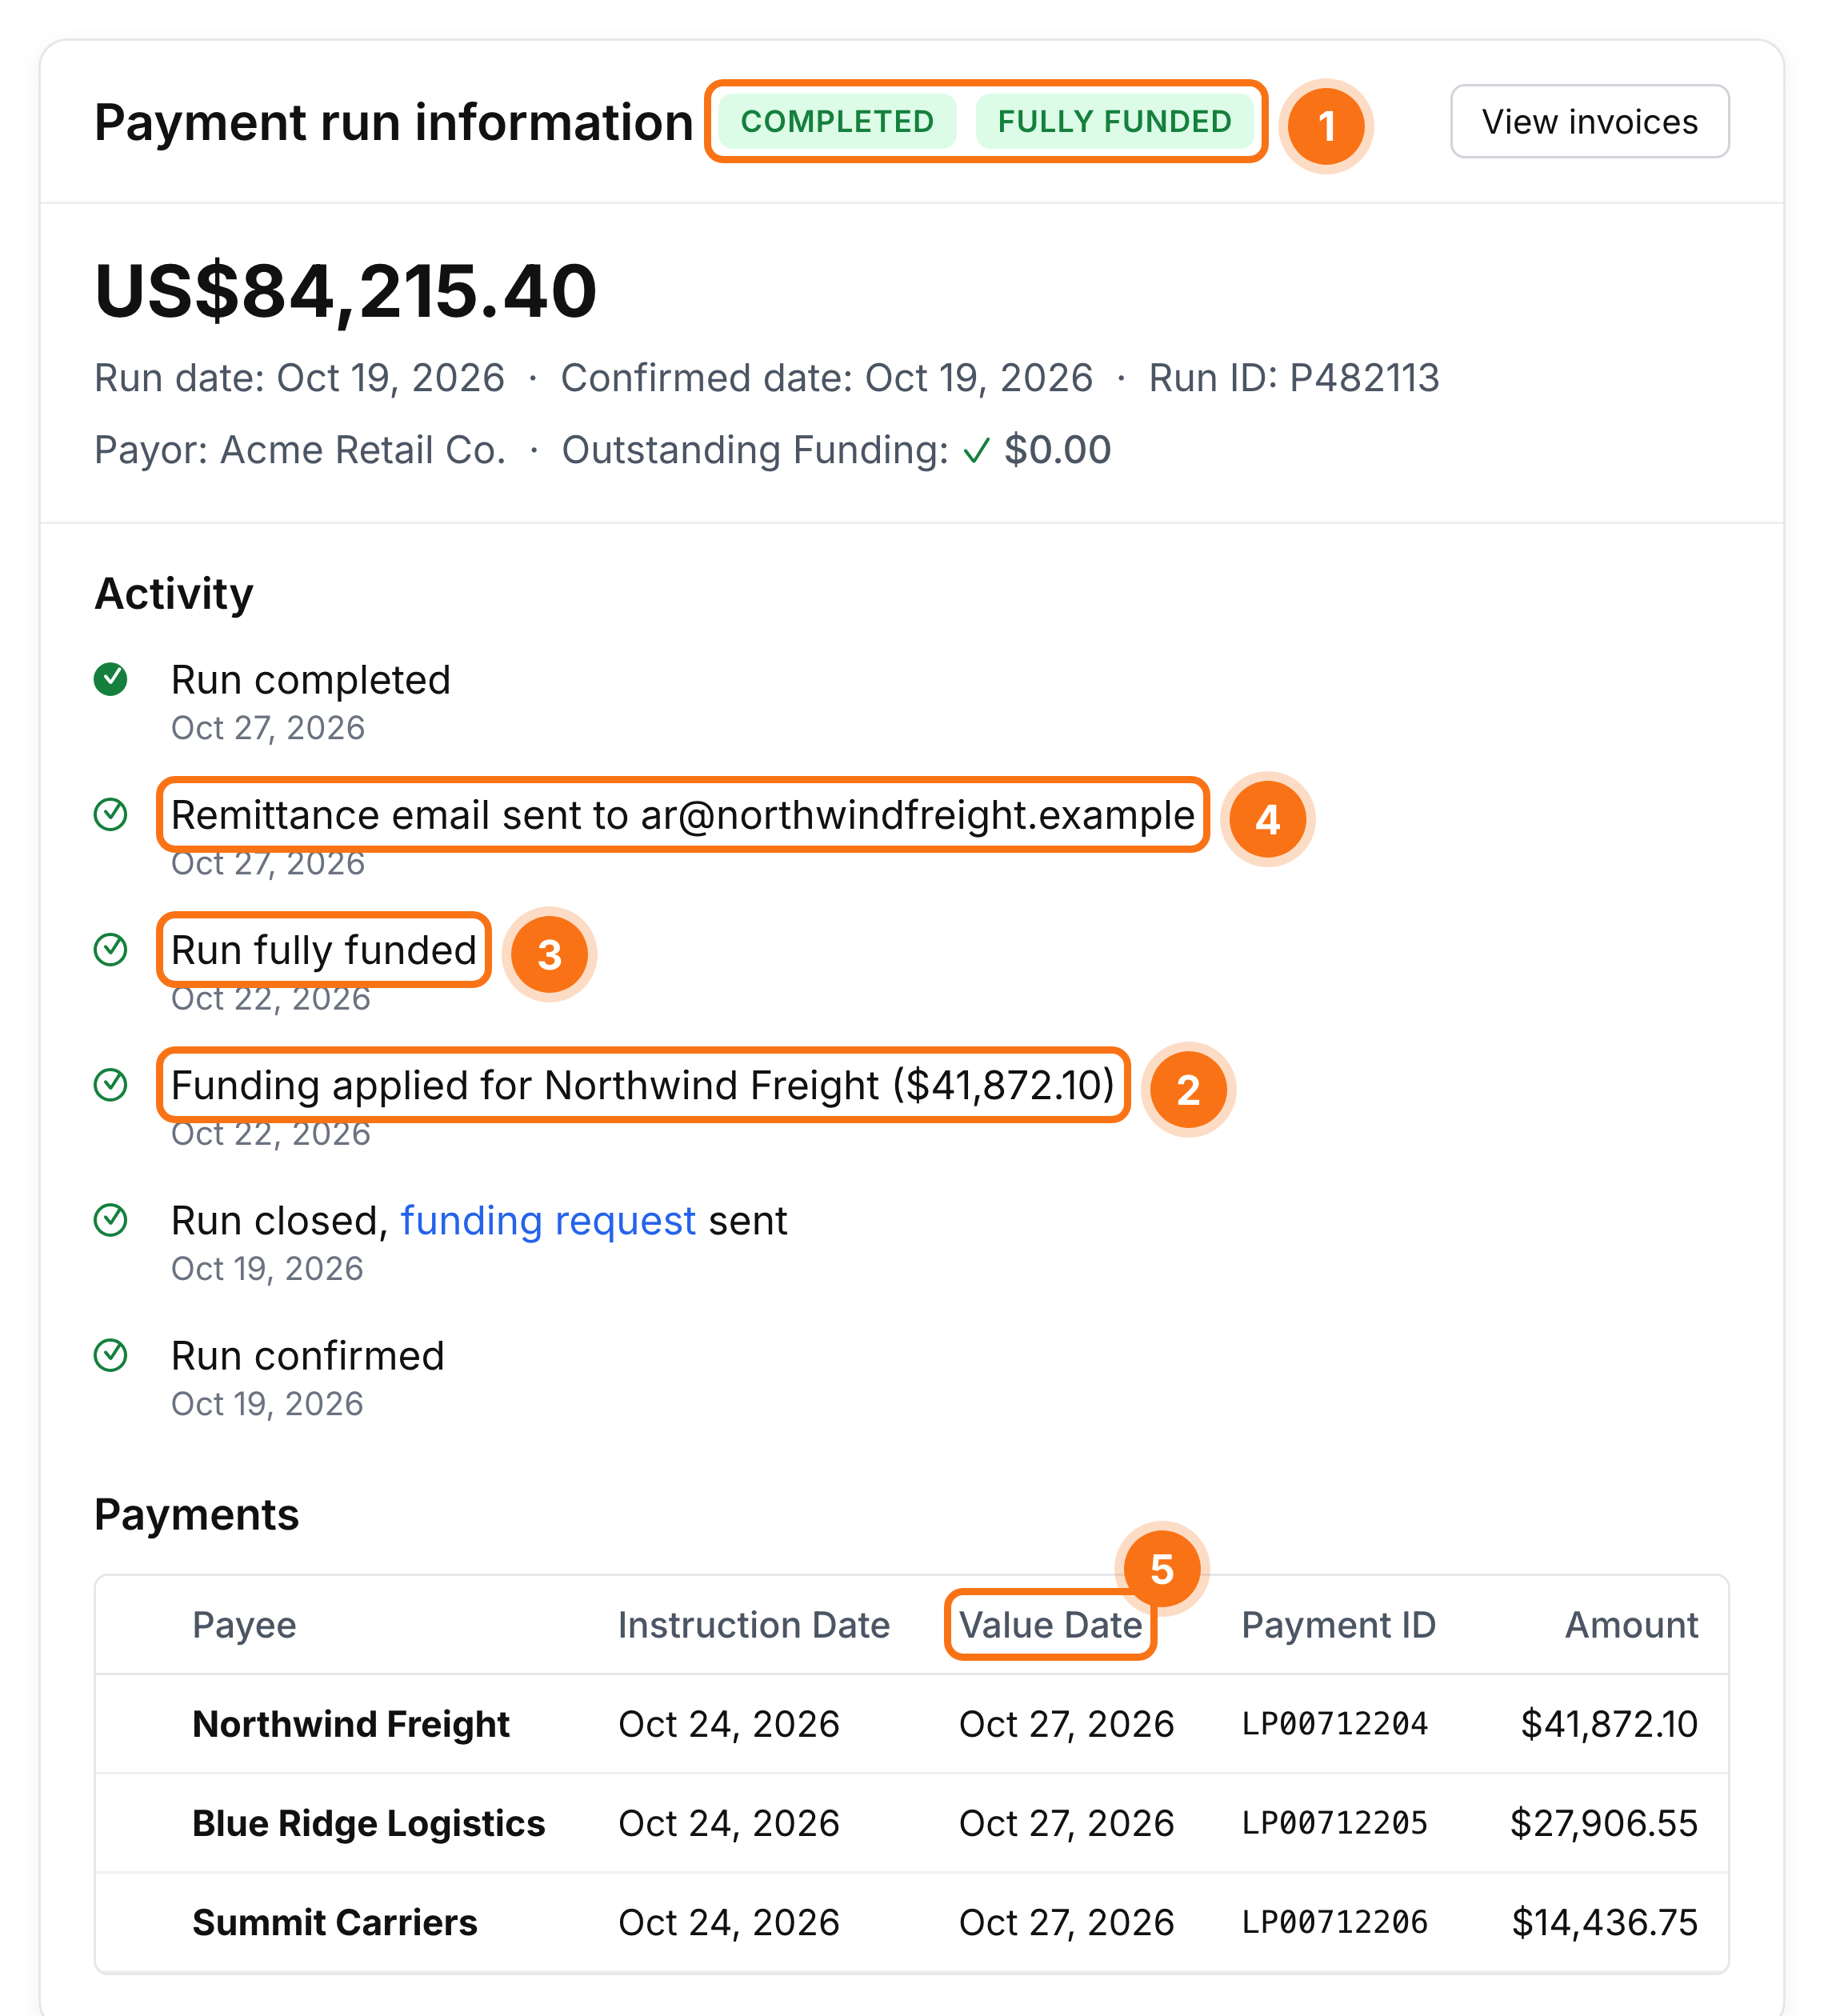Click payment ID LP00712205

tap(1334, 1823)
